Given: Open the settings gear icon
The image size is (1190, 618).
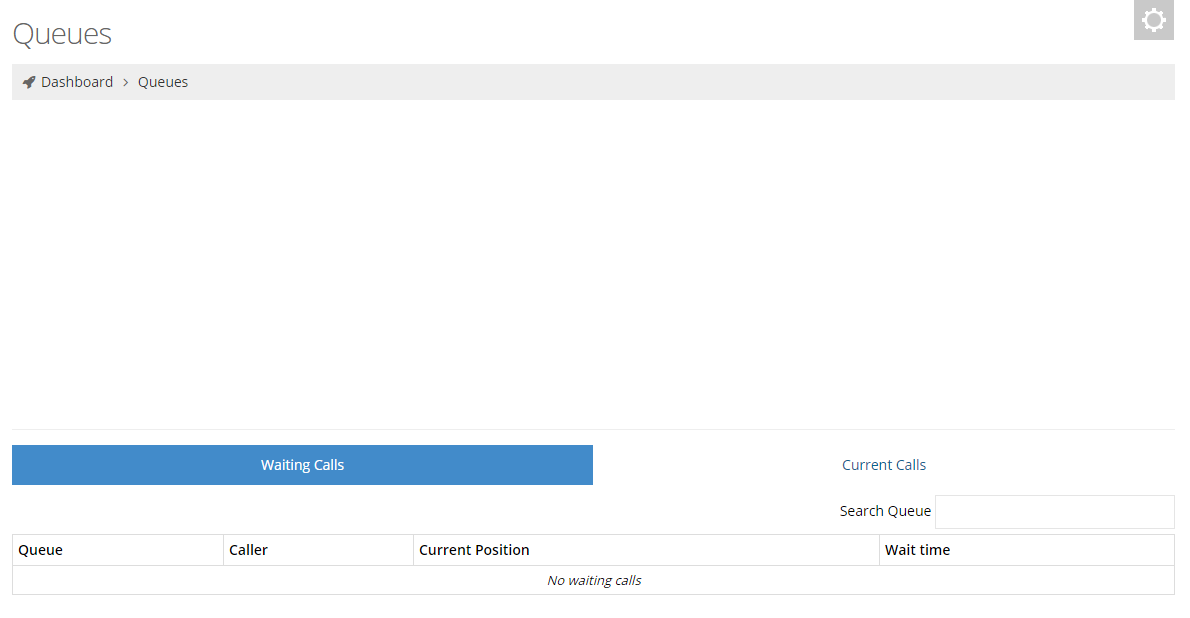Looking at the screenshot, I should [1153, 20].
